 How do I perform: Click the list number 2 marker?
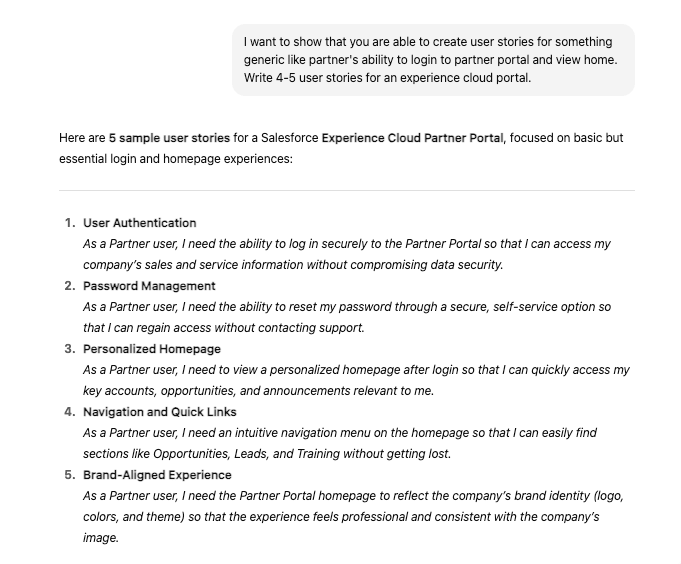coord(70,286)
